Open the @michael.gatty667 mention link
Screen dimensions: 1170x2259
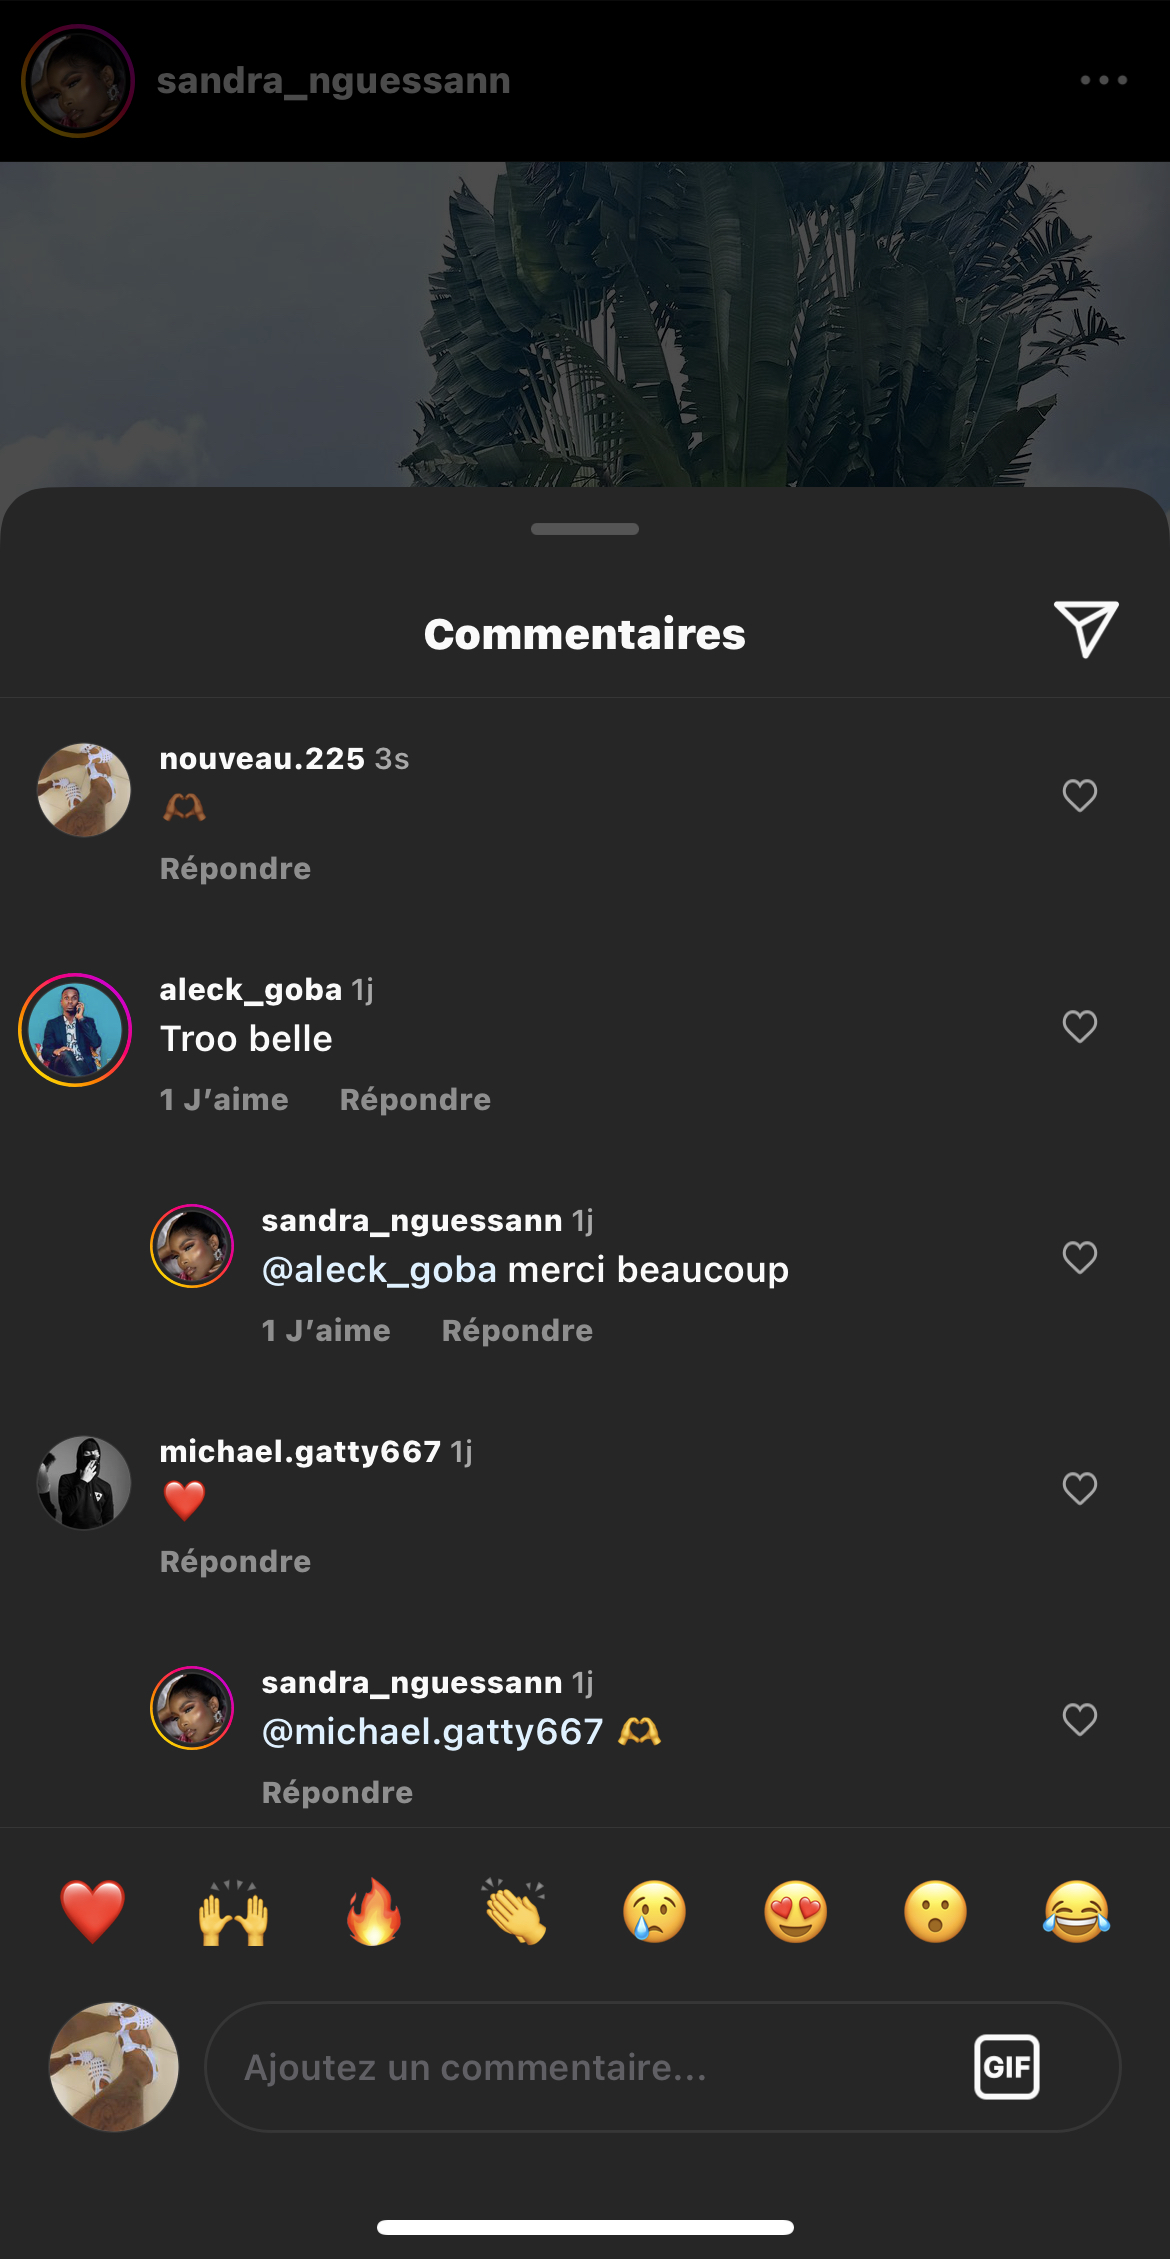[x=432, y=1732]
